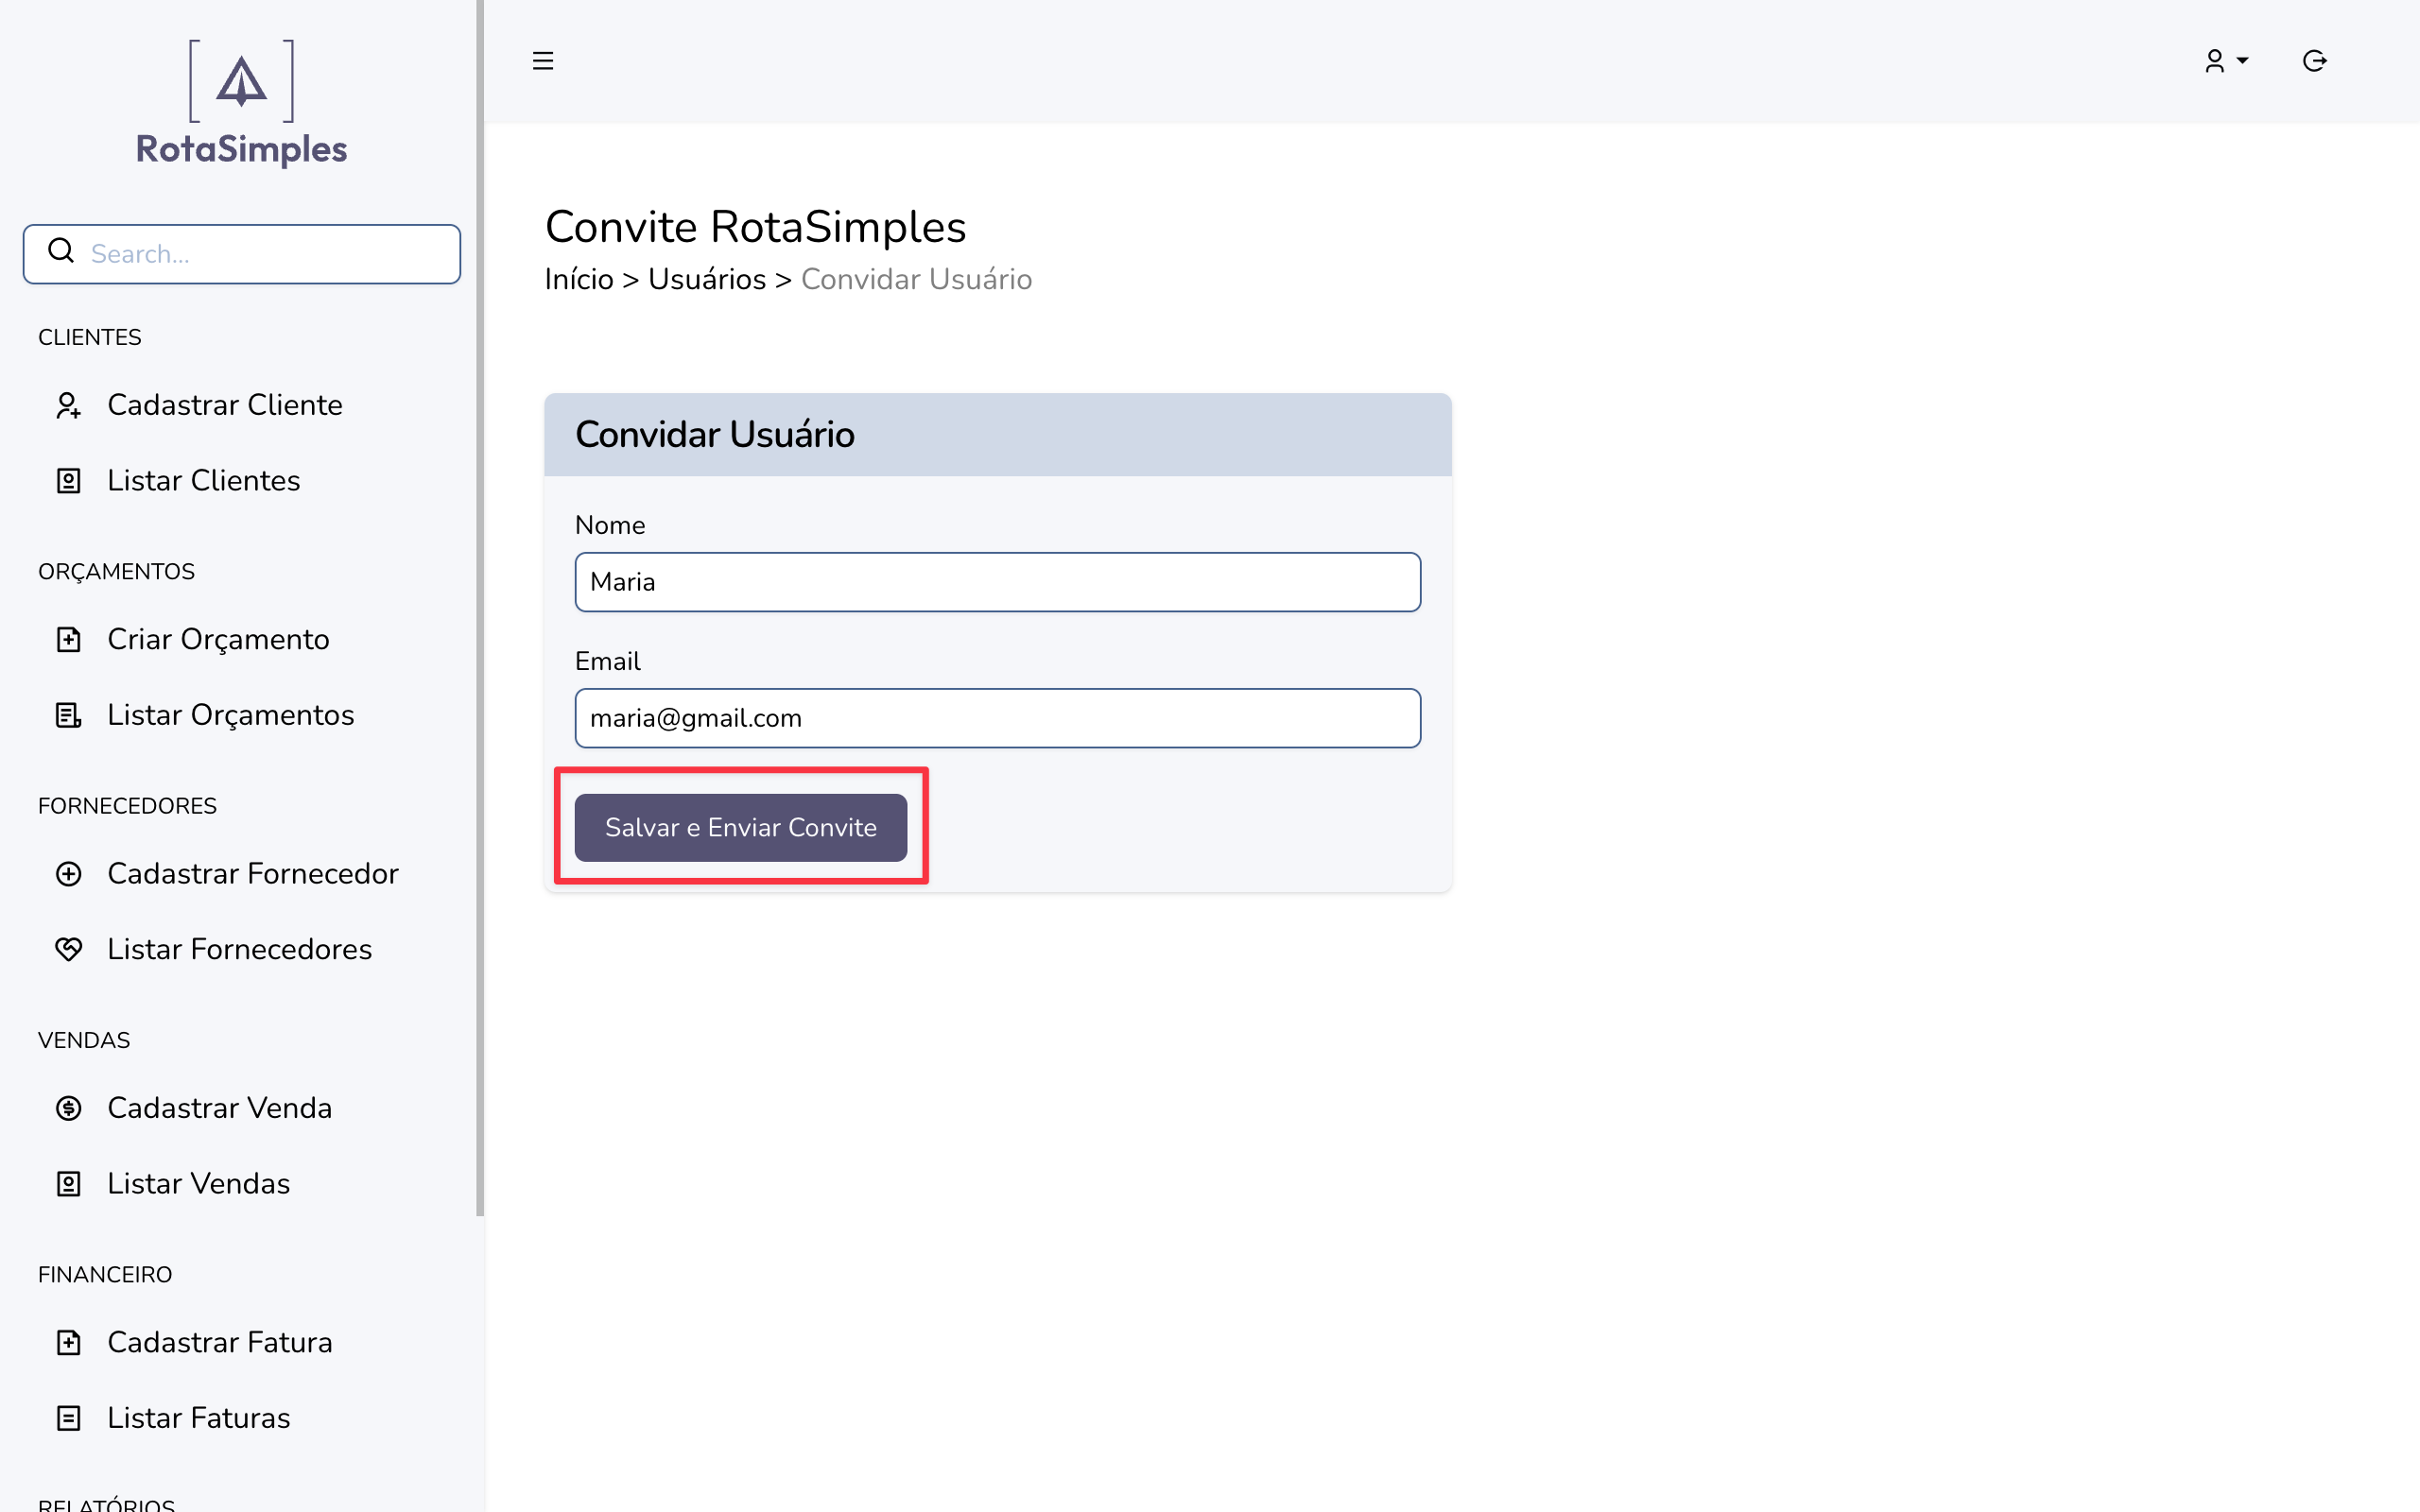Click the Cadastrar Cliente person-plus icon
This screenshot has width=2420, height=1512.
click(68, 405)
